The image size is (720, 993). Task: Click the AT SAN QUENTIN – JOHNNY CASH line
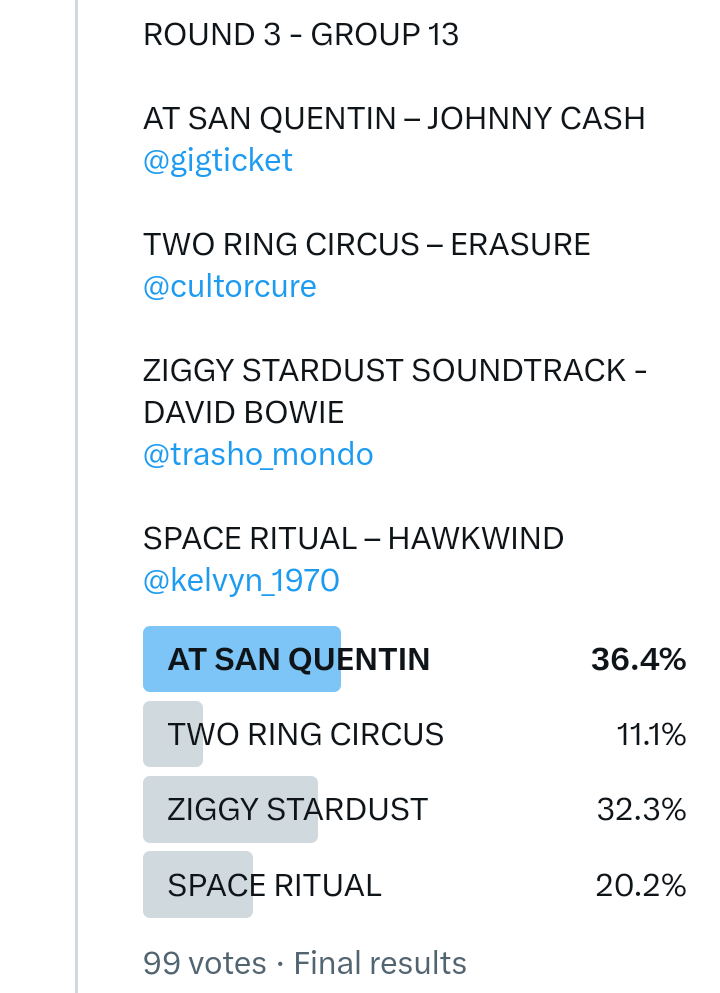pyautogui.click(x=394, y=119)
